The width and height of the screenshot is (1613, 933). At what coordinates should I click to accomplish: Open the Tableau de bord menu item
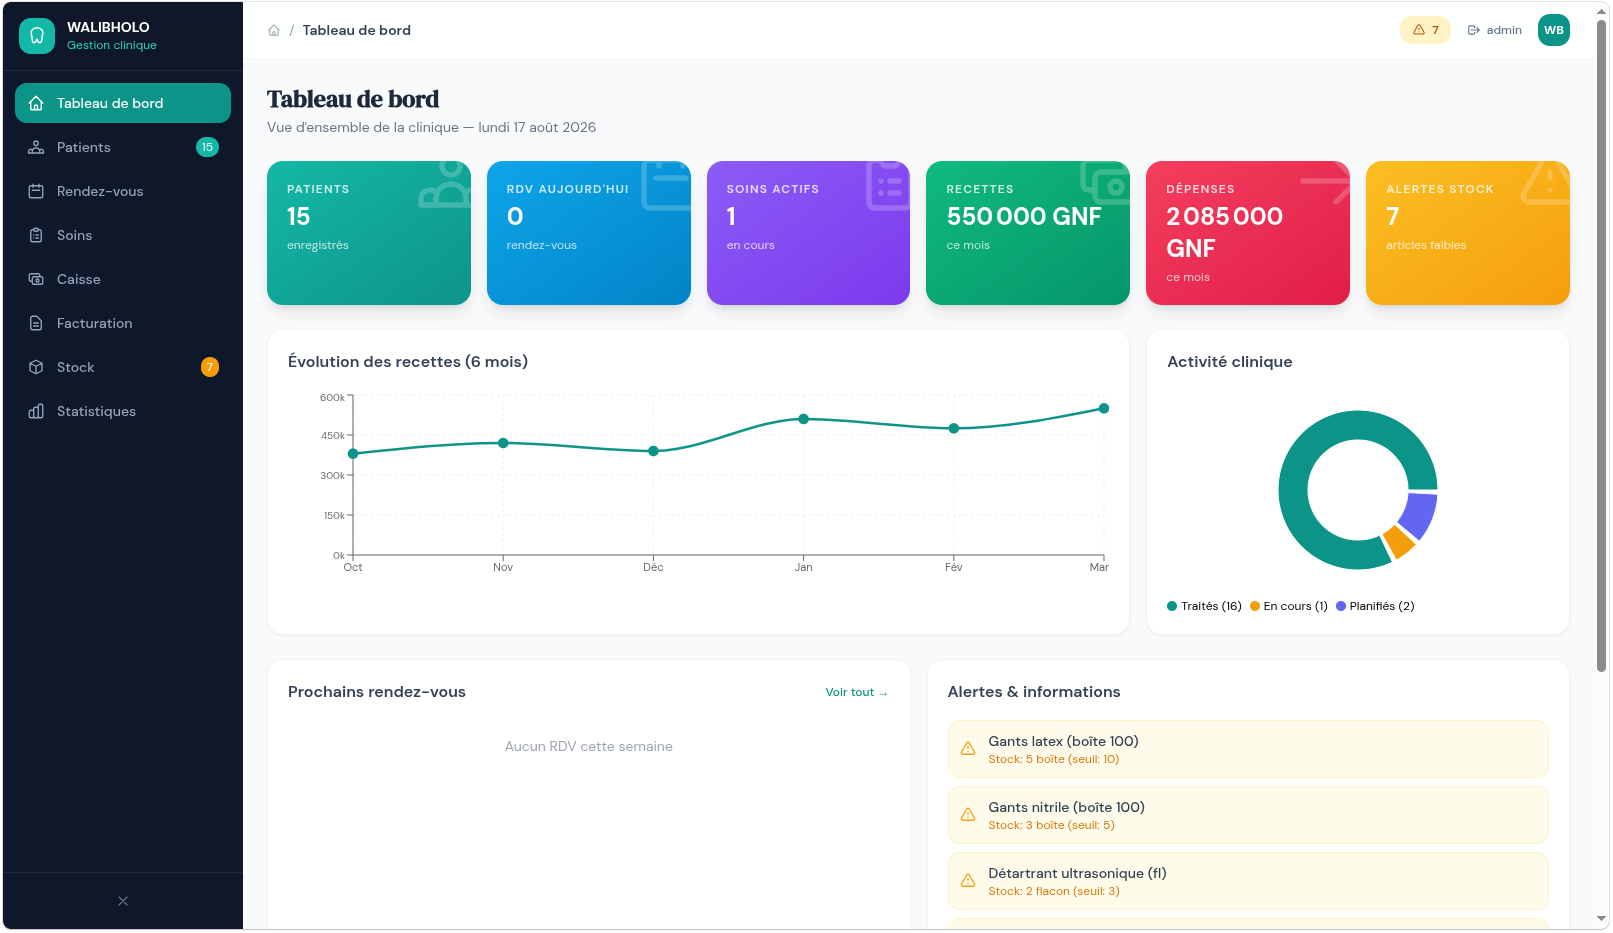[123, 103]
